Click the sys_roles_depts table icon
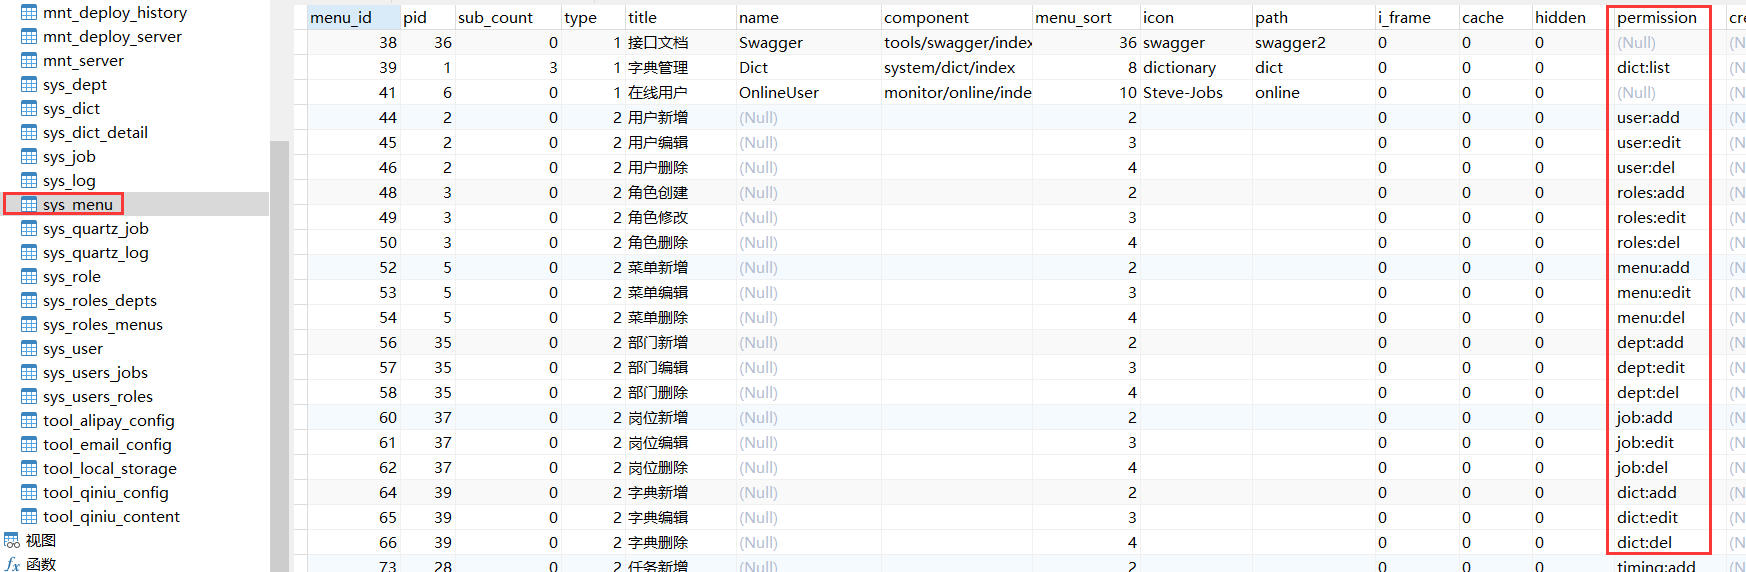 pyautogui.click(x=29, y=301)
